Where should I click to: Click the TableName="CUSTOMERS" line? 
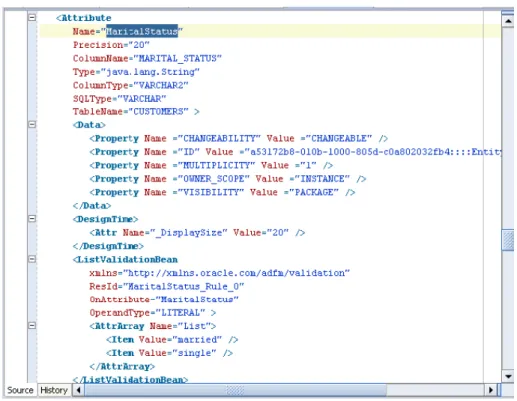(x=136, y=111)
